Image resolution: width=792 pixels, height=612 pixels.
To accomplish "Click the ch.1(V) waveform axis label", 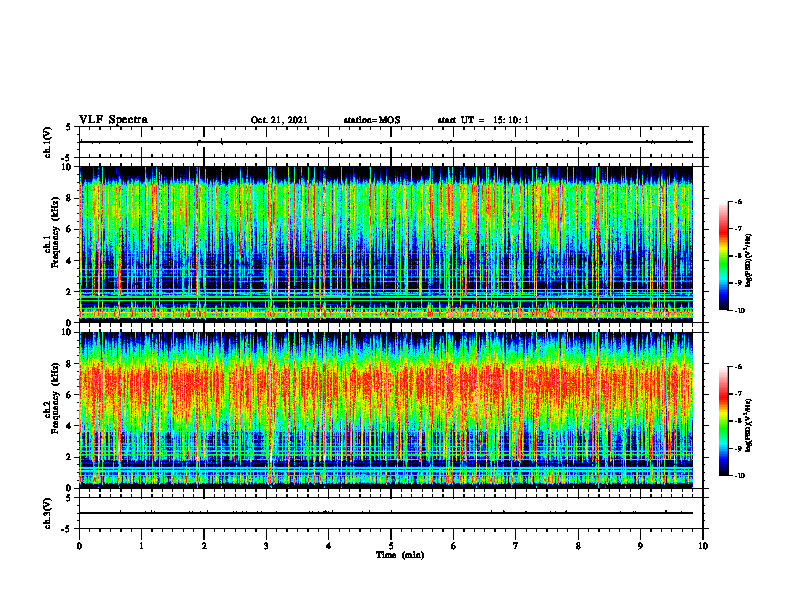I will (47, 142).
